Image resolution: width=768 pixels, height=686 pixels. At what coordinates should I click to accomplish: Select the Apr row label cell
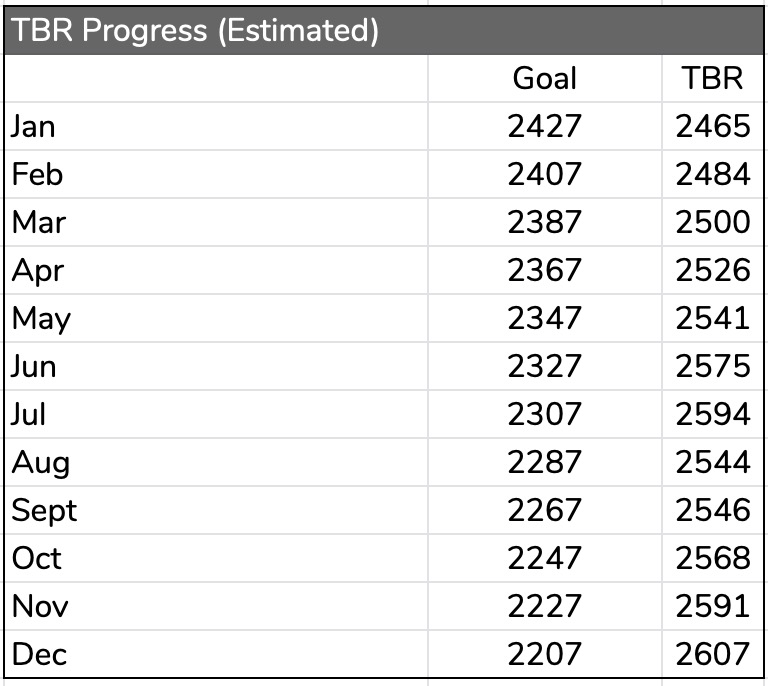pos(37,270)
